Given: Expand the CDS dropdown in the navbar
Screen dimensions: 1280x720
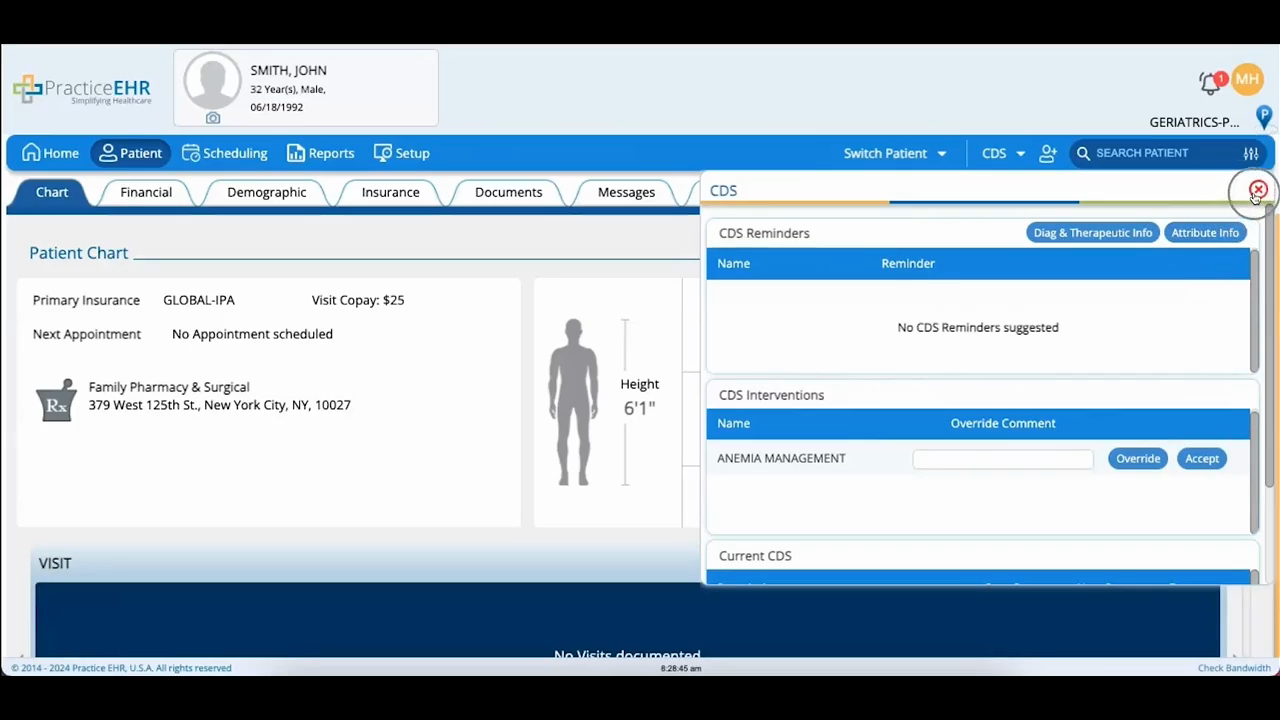Looking at the screenshot, I should pyautogui.click(x=1003, y=153).
